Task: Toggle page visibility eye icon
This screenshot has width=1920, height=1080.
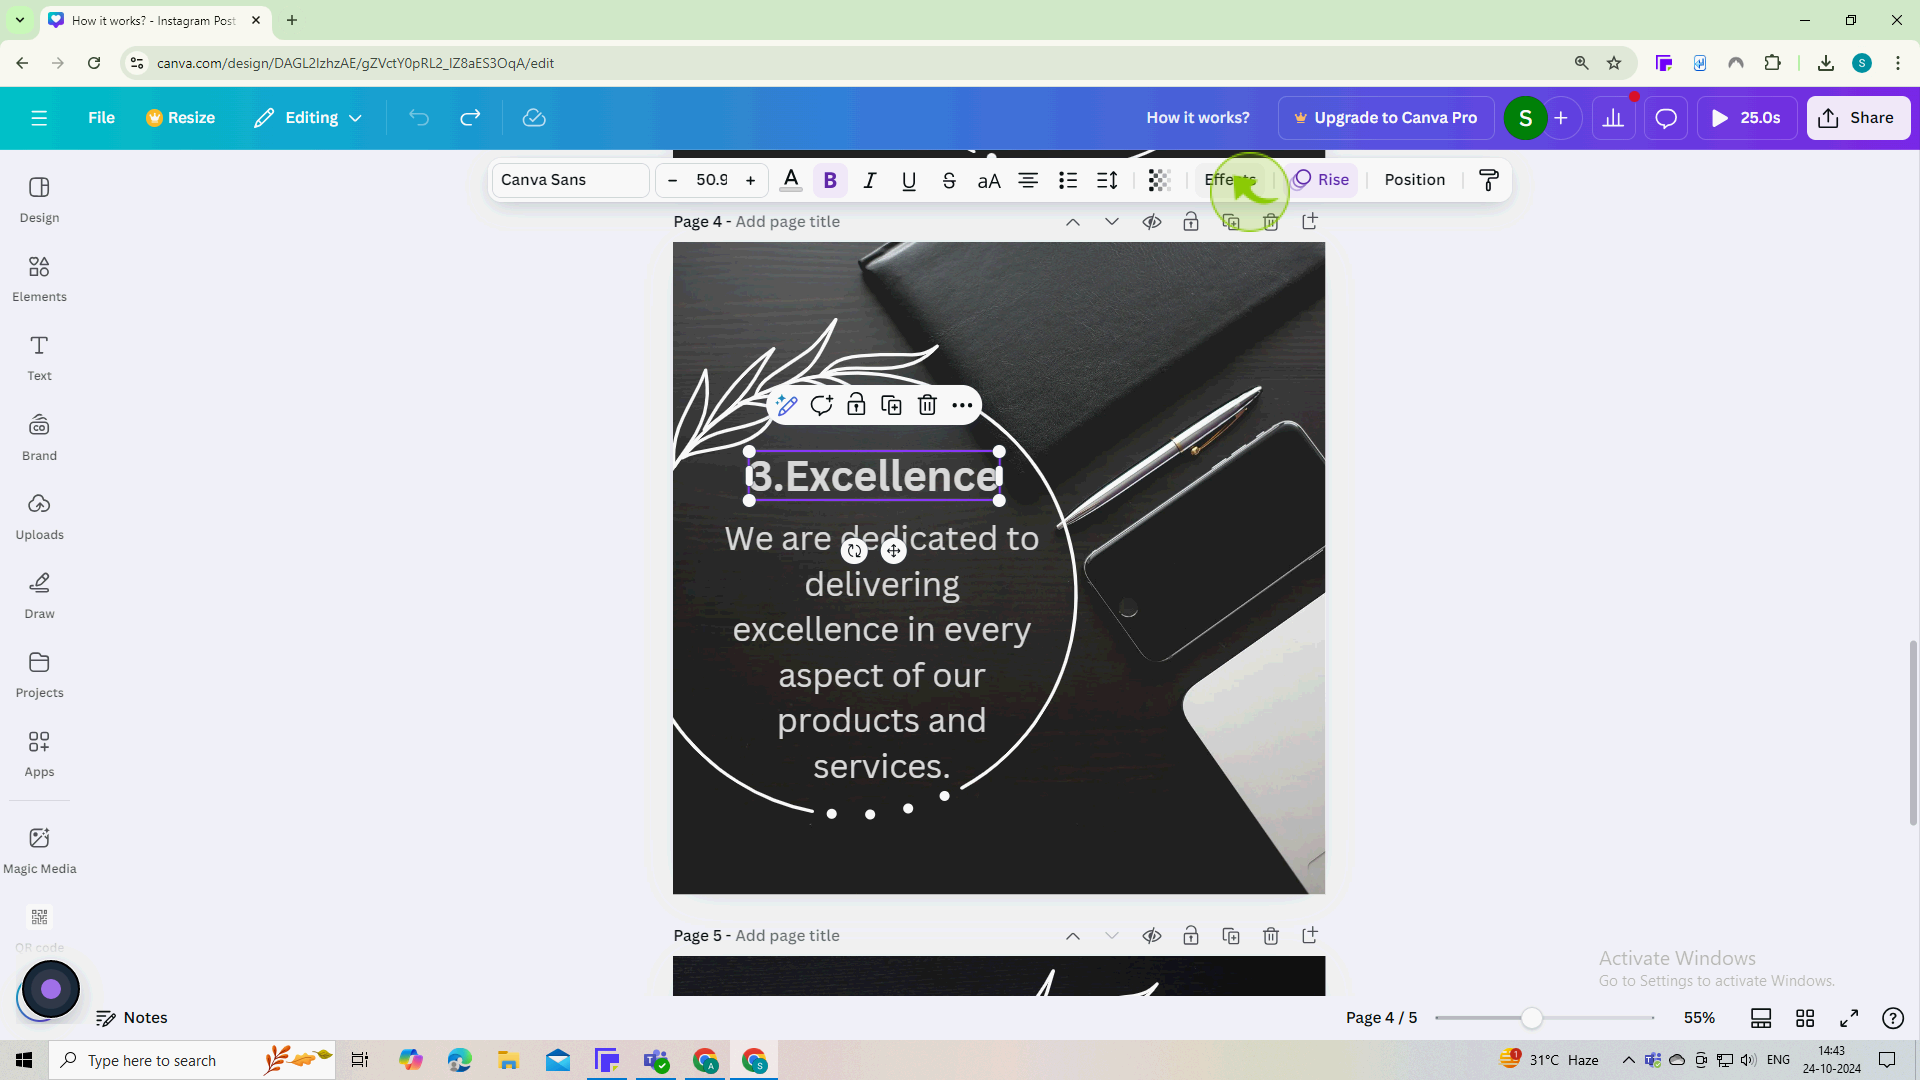Action: click(x=1151, y=222)
